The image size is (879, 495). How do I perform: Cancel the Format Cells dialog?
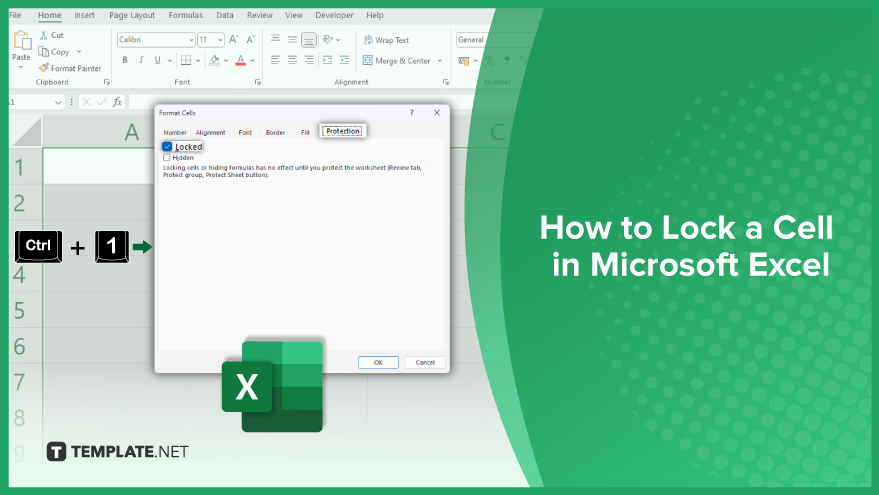tap(425, 362)
